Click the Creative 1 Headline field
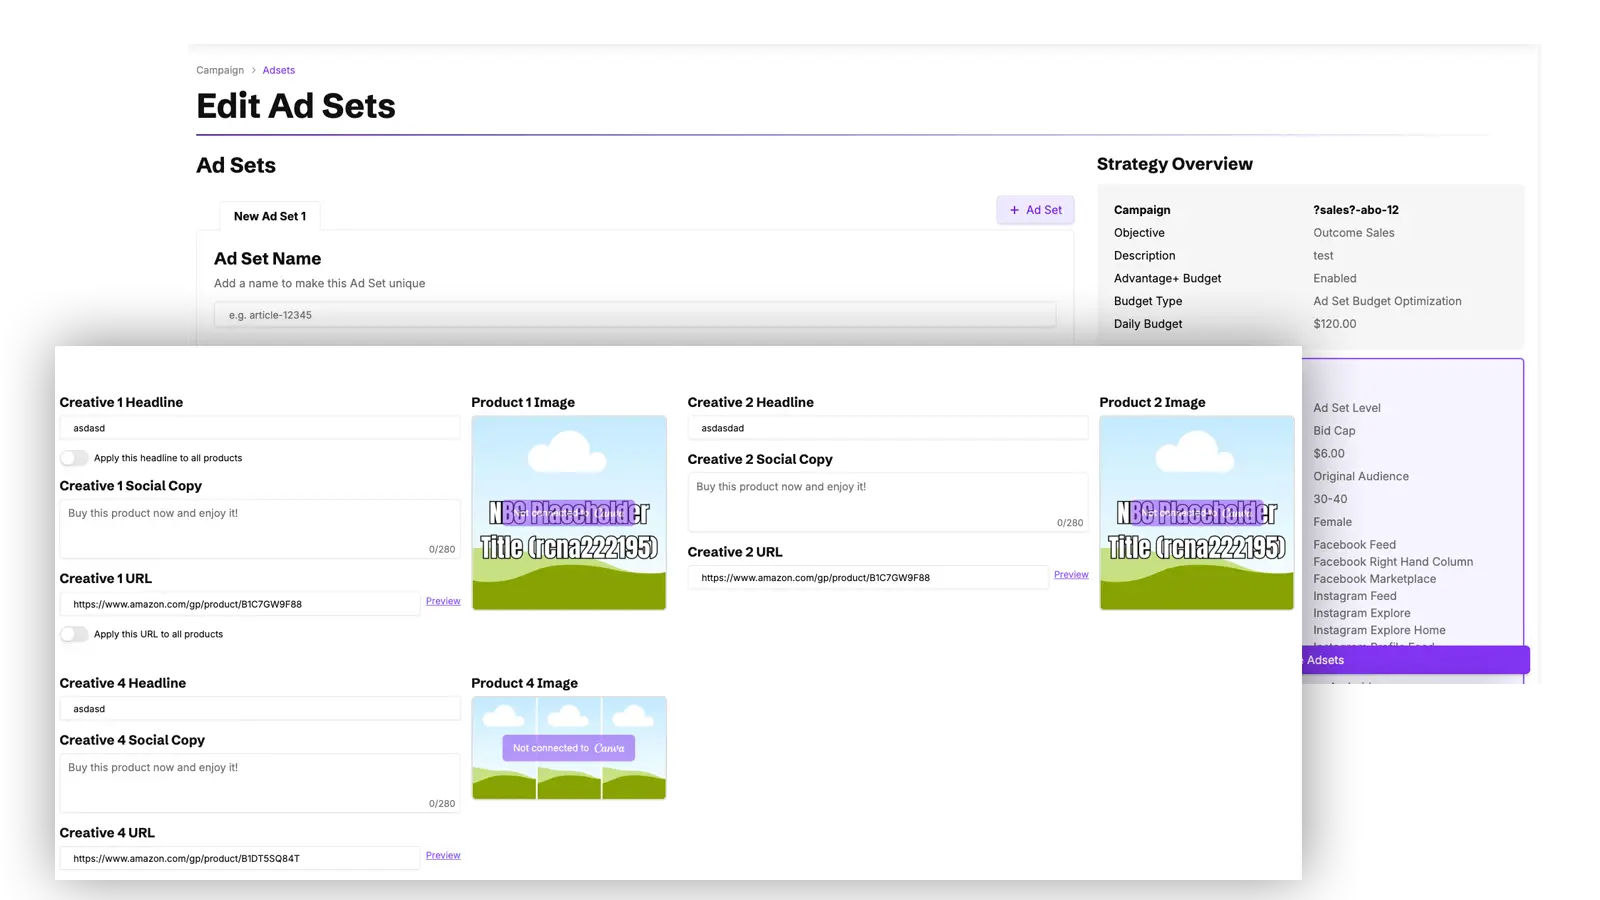1600x900 pixels. click(x=259, y=428)
